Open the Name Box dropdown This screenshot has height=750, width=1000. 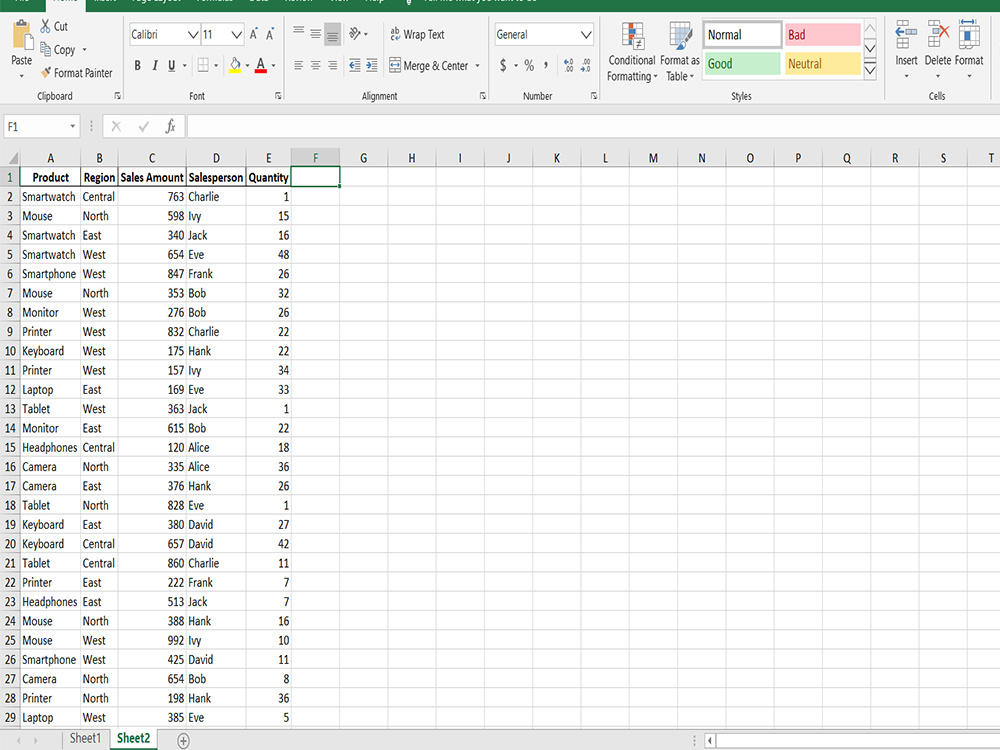coord(73,126)
